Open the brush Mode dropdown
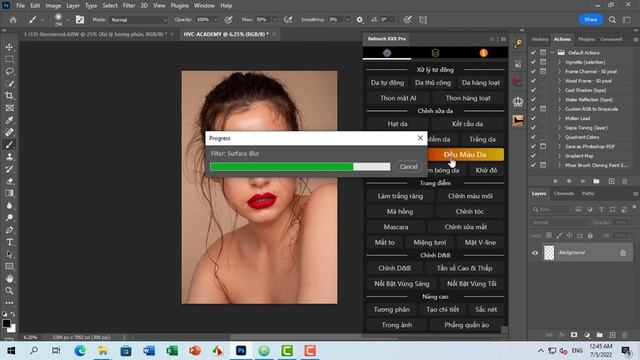Viewport: 640px width, 360px height. 139,20
